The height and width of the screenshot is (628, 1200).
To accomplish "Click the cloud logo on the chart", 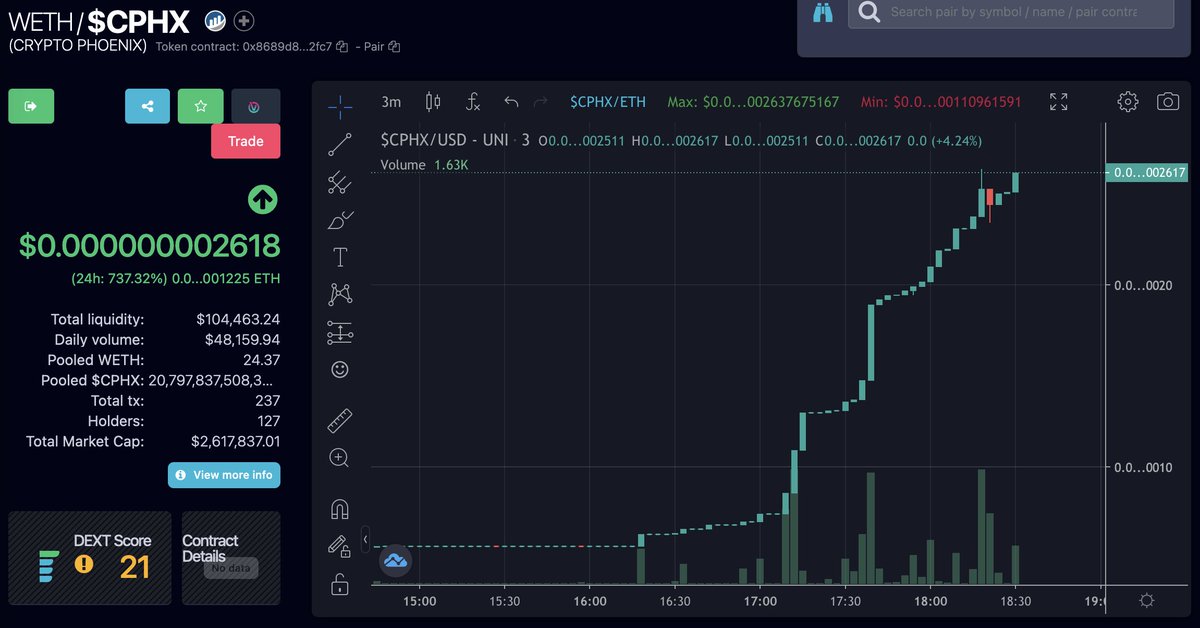I will [396, 561].
